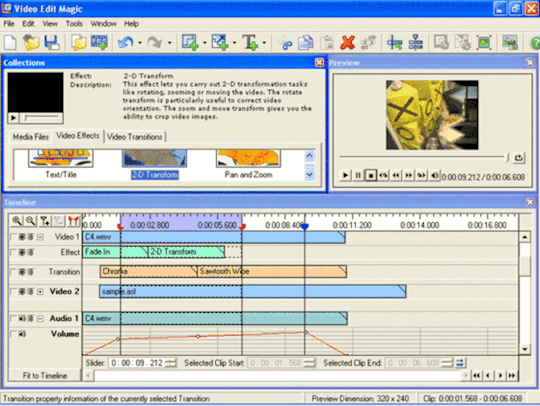Stop playback in the Preview panel
Image resolution: width=540 pixels, height=406 pixels.
[371, 176]
